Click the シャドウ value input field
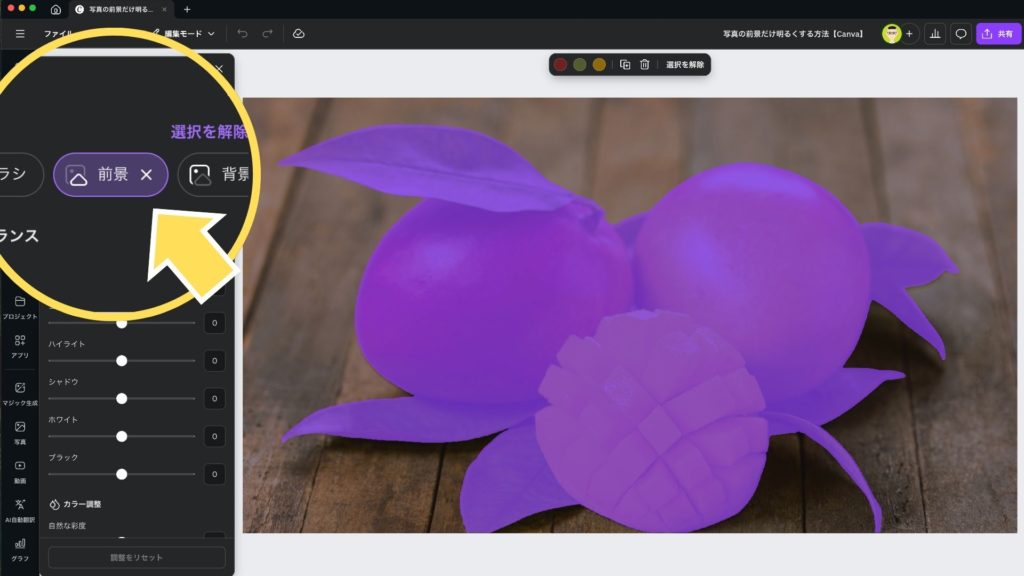Screen dimensions: 1024x576 click(214, 398)
